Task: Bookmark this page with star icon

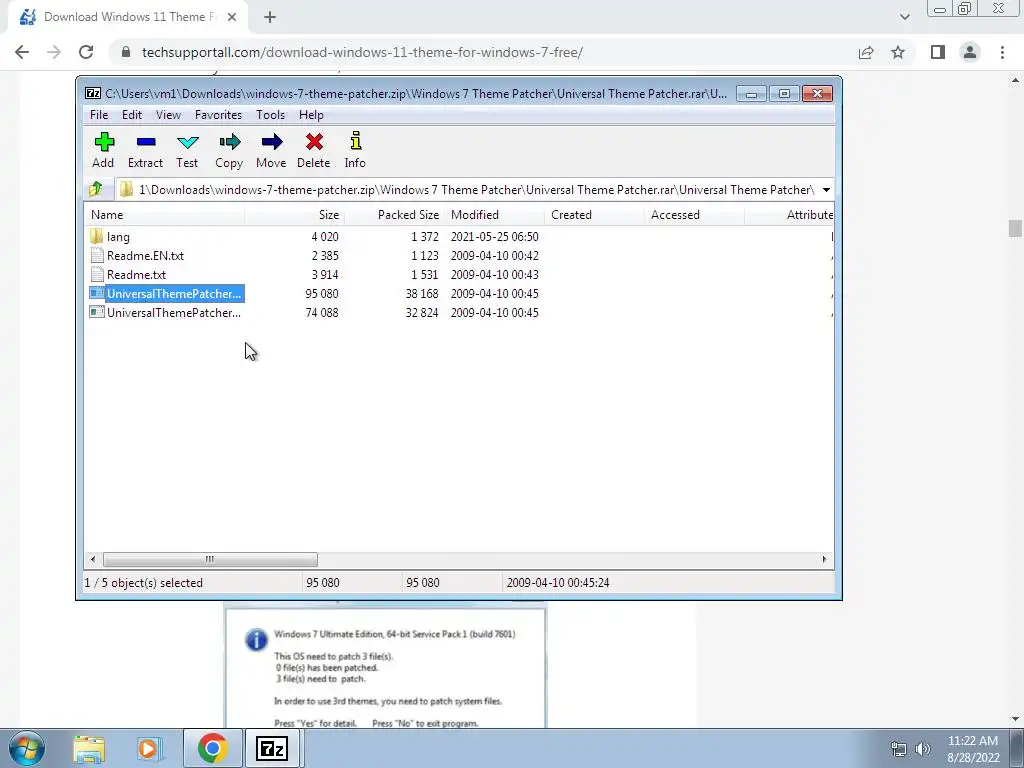Action: (898, 52)
